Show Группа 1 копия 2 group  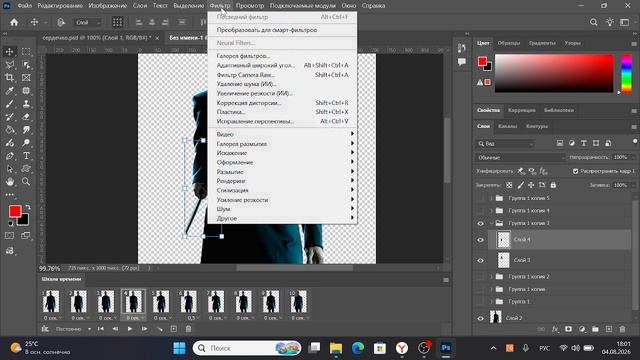pos(480,277)
